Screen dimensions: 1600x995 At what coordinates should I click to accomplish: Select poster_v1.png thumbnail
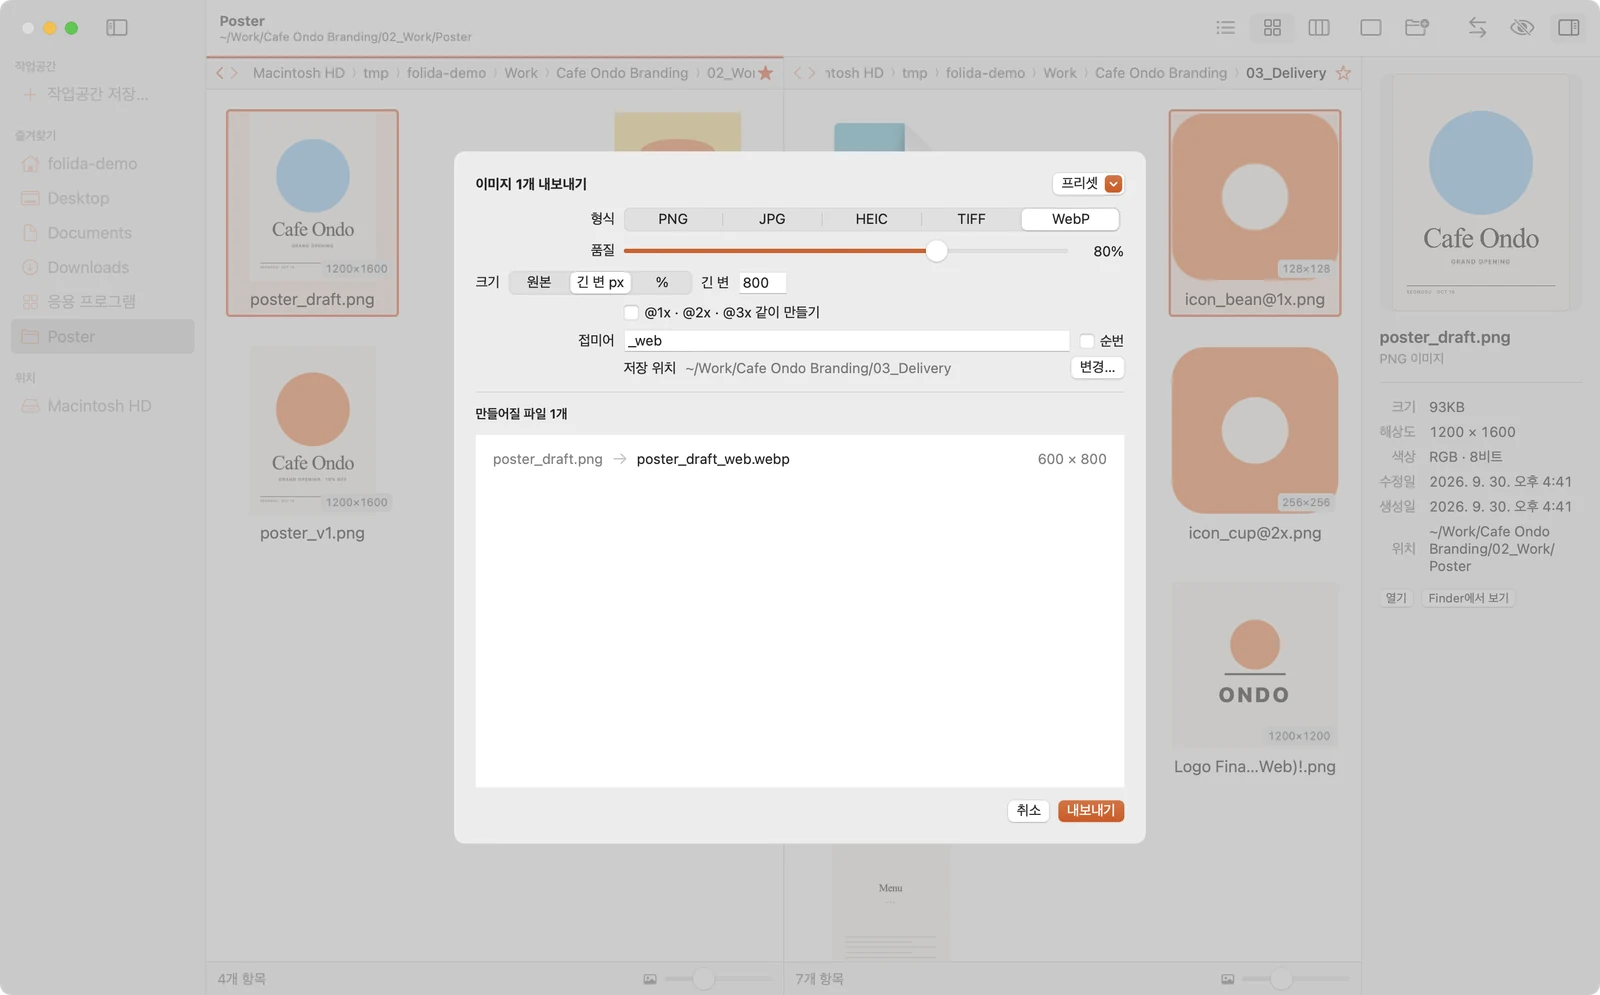pos(312,431)
